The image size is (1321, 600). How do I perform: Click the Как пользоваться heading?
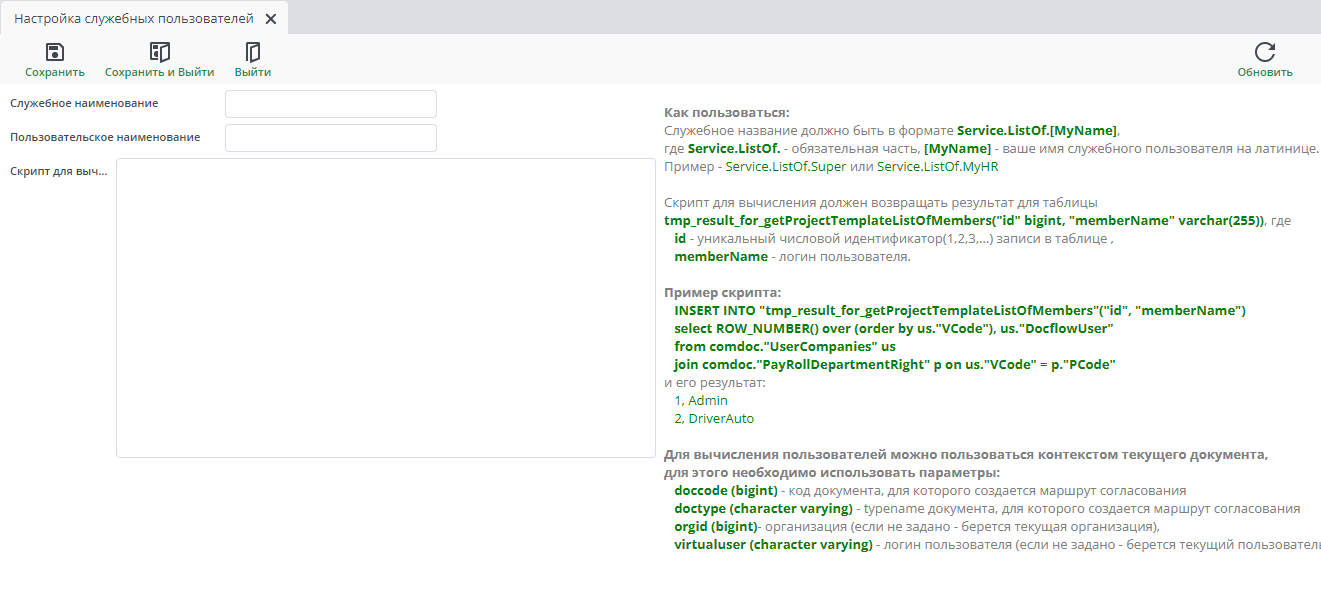coord(727,113)
